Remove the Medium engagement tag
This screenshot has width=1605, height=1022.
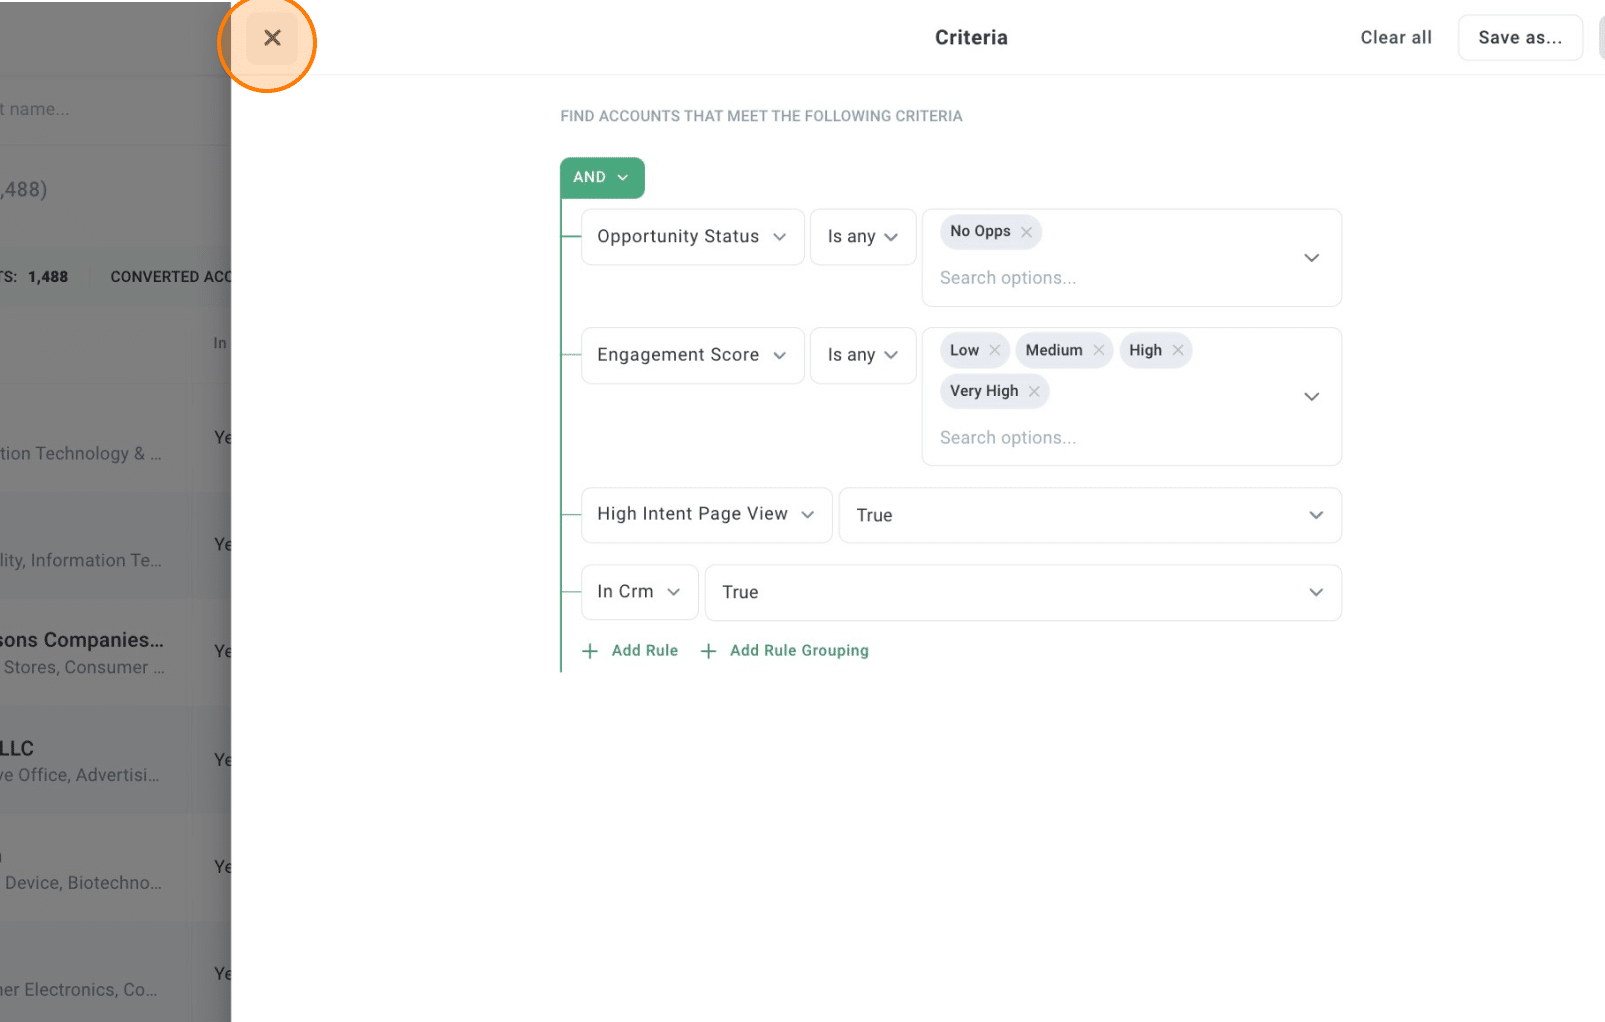(1098, 350)
